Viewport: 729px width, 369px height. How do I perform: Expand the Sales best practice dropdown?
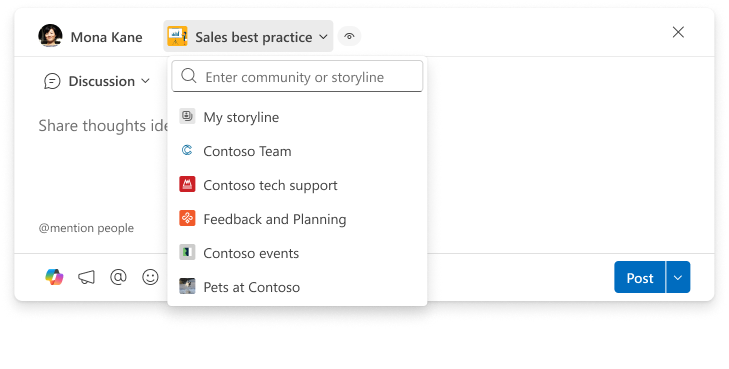[248, 36]
